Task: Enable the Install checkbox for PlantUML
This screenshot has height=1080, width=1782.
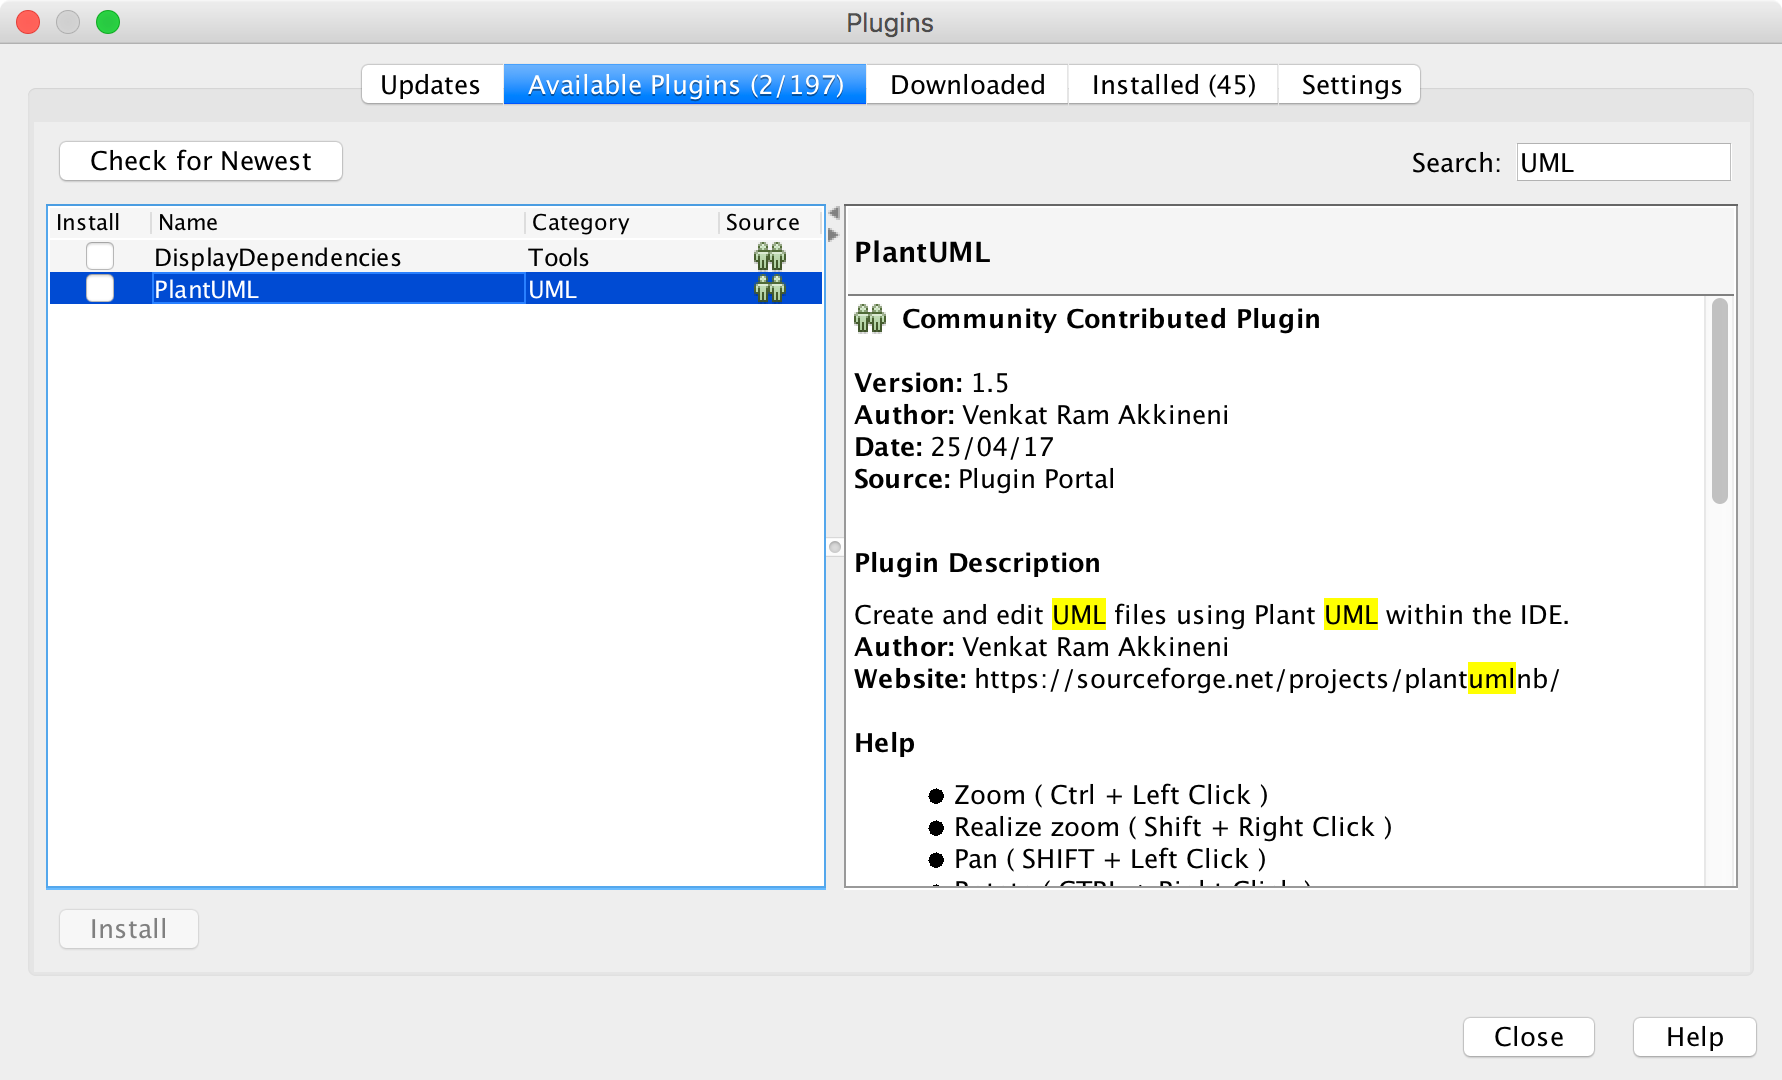Action: coord(99,288)
